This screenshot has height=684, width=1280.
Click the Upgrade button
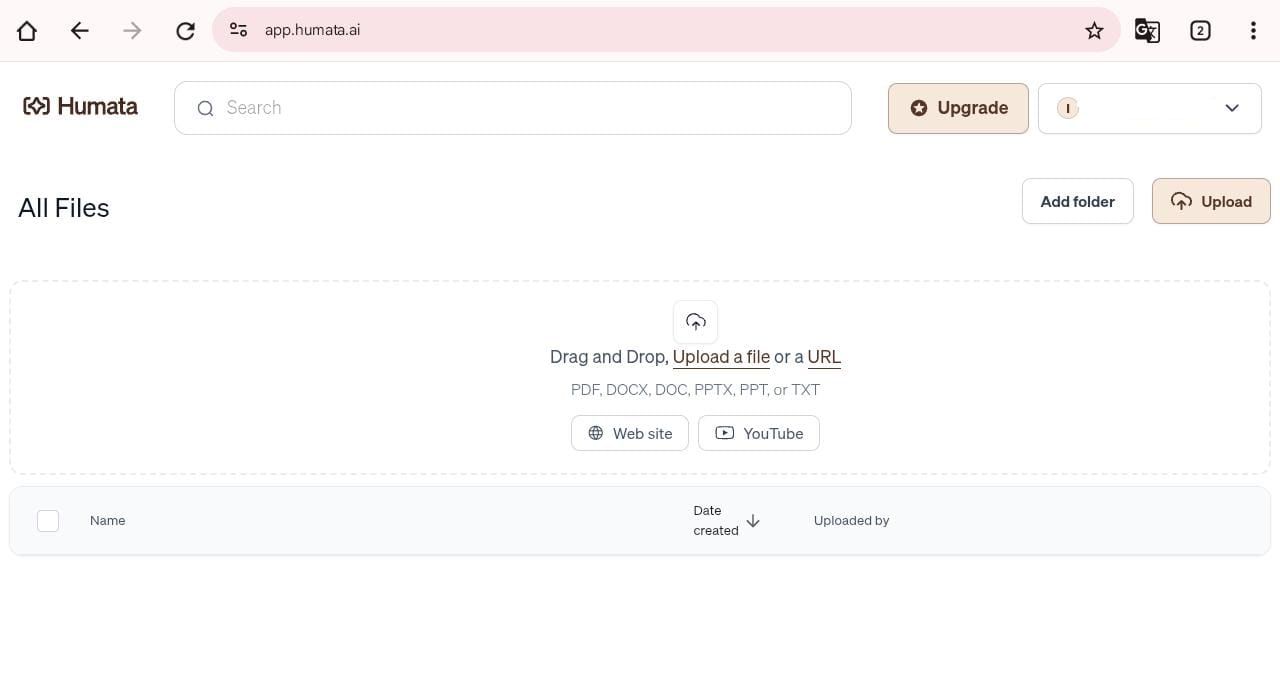tap(957, 108)
